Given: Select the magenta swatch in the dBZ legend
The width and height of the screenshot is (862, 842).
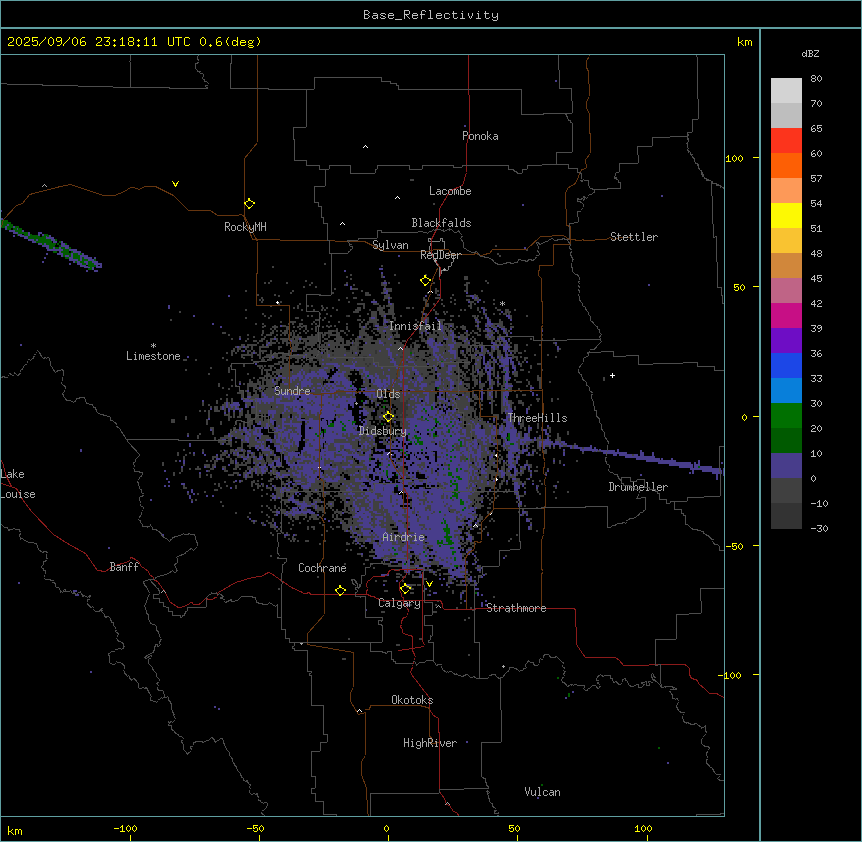Looking at the screenshot, I should [786, 315].
